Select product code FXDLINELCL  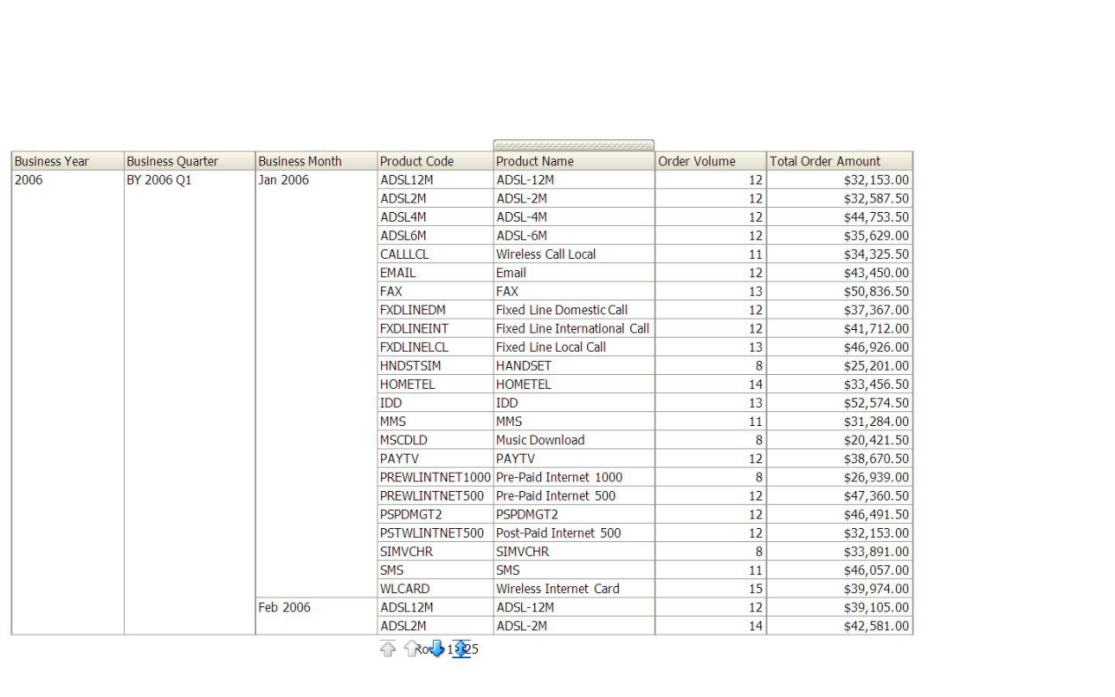(414, 347)
